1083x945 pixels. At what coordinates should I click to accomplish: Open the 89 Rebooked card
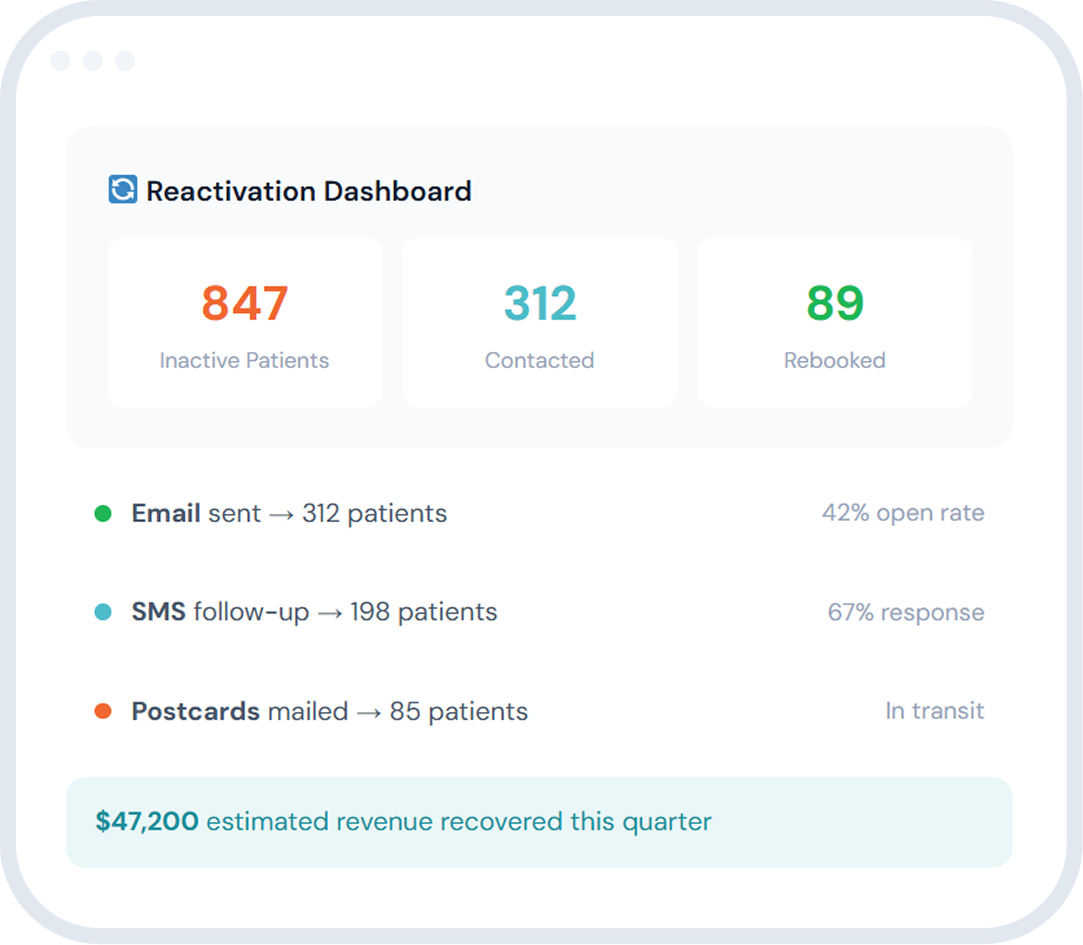coord(834,322)
